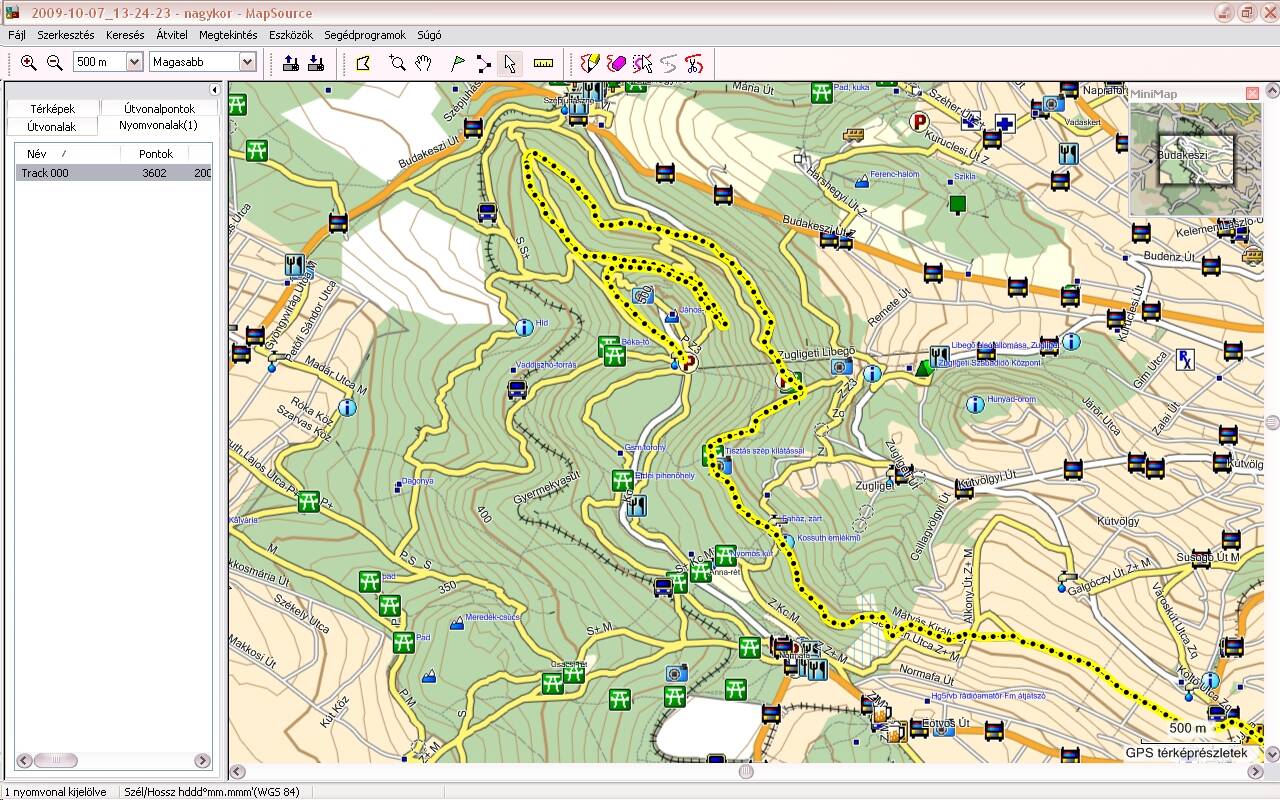Switch to the Útvonalpontok tab

point(159,108)
